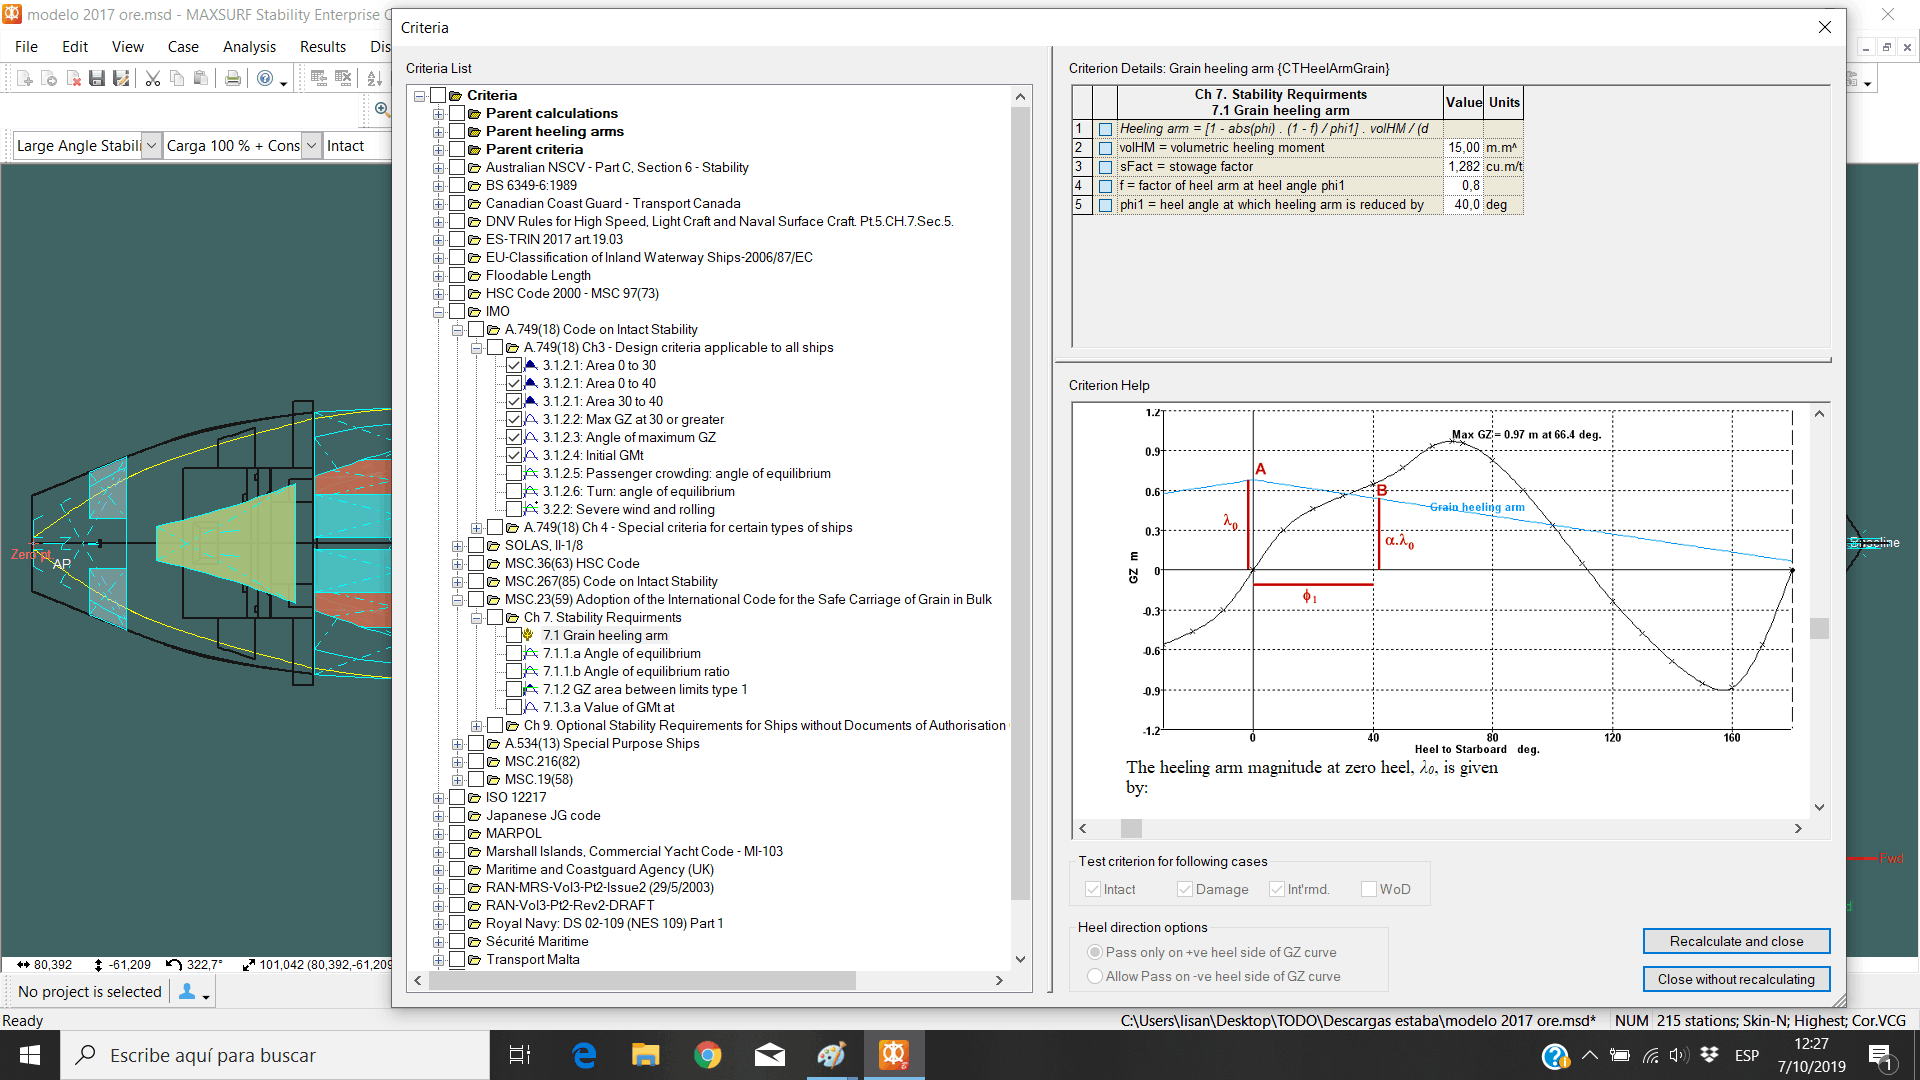The height and width of the screenshot is (1080, 1920).
Task: Click the Copy toolbar icon
Action: click(177, 78)
